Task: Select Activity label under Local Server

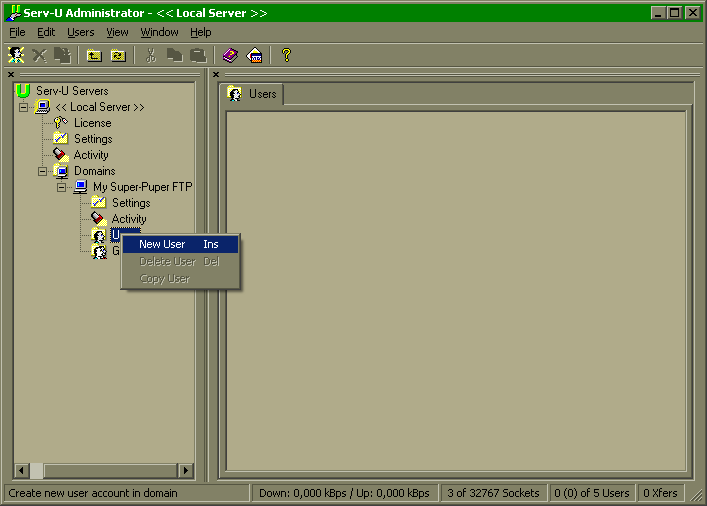Action: 91,155
